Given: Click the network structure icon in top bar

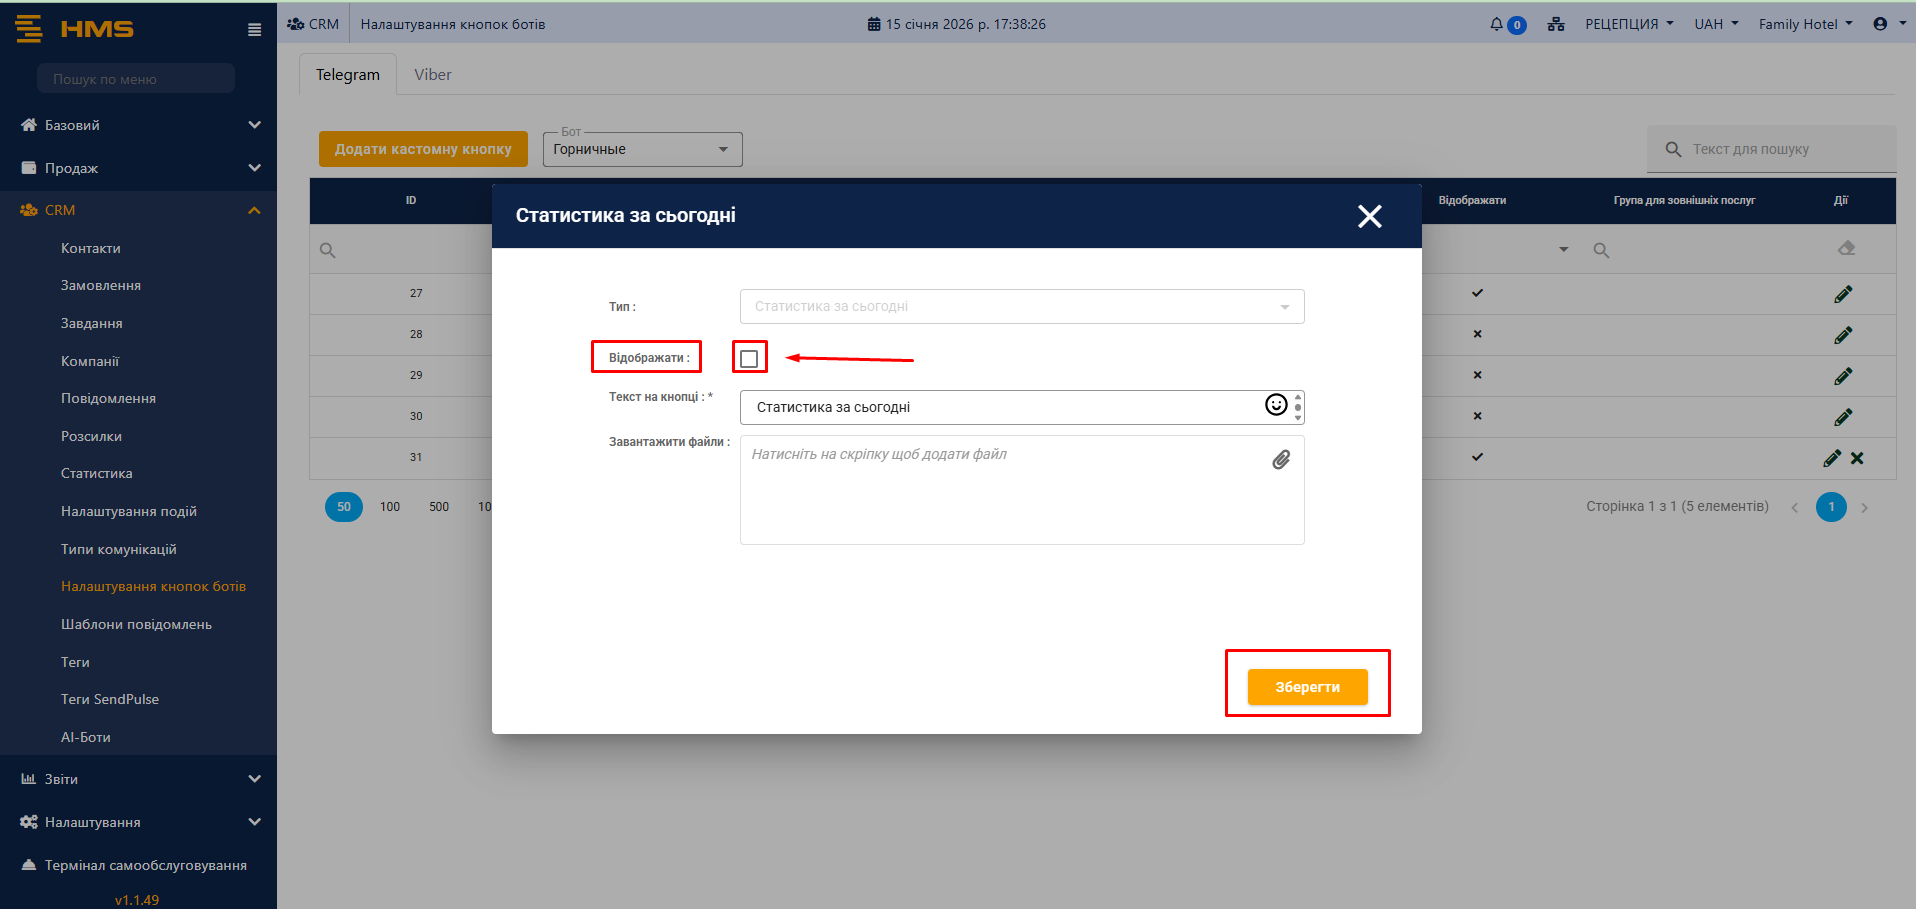Looking at the screenshot, I should 1556,24.
